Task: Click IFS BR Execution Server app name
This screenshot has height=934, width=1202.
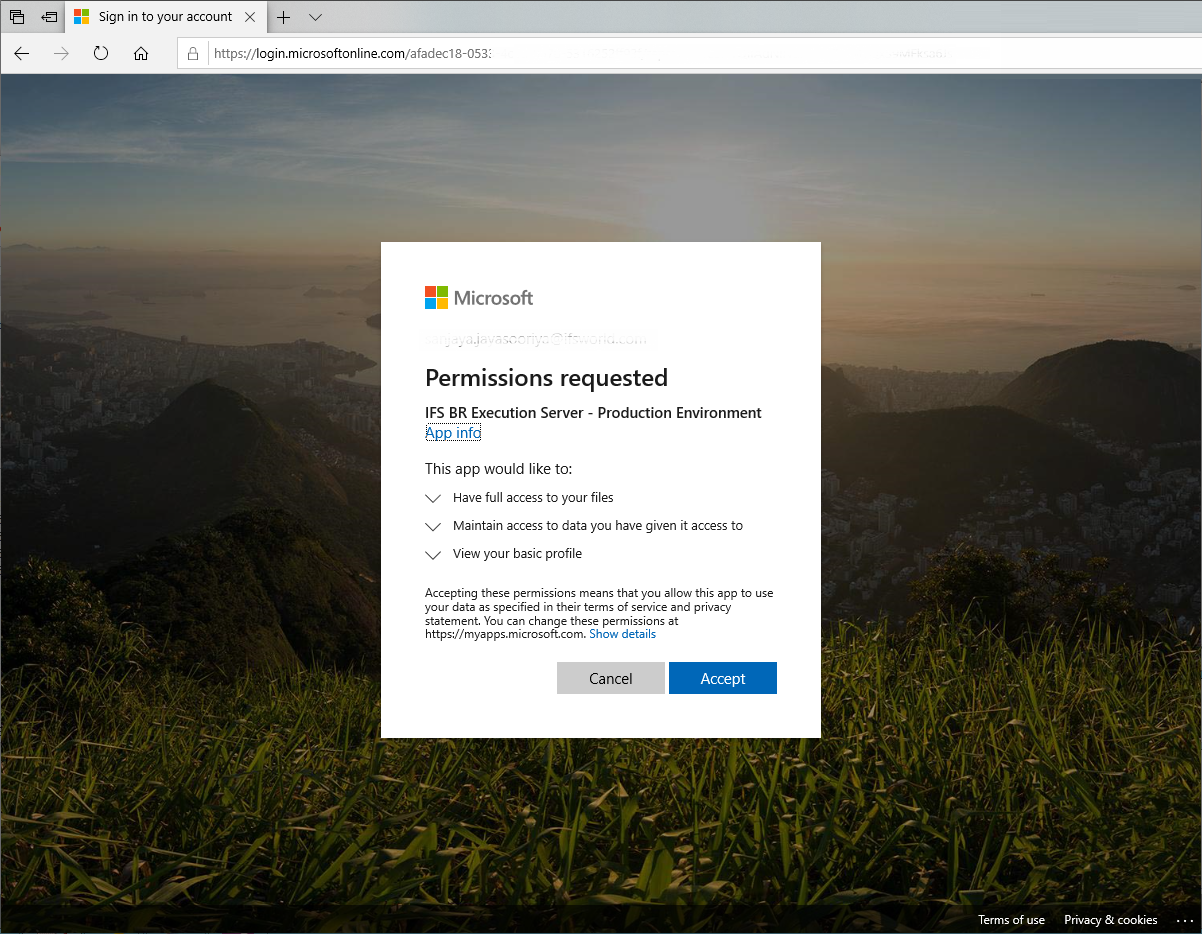Action: (x=593, y=412)
